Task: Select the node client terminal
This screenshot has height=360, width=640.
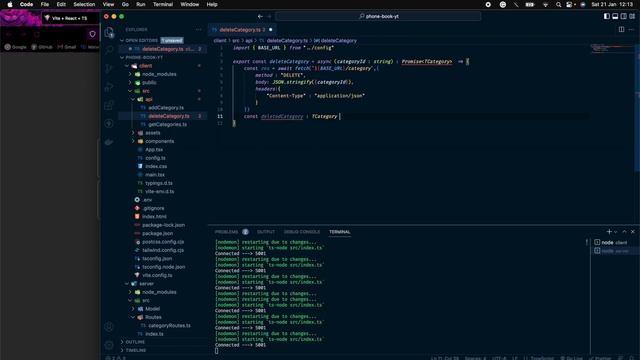Action: pos(614,242)
